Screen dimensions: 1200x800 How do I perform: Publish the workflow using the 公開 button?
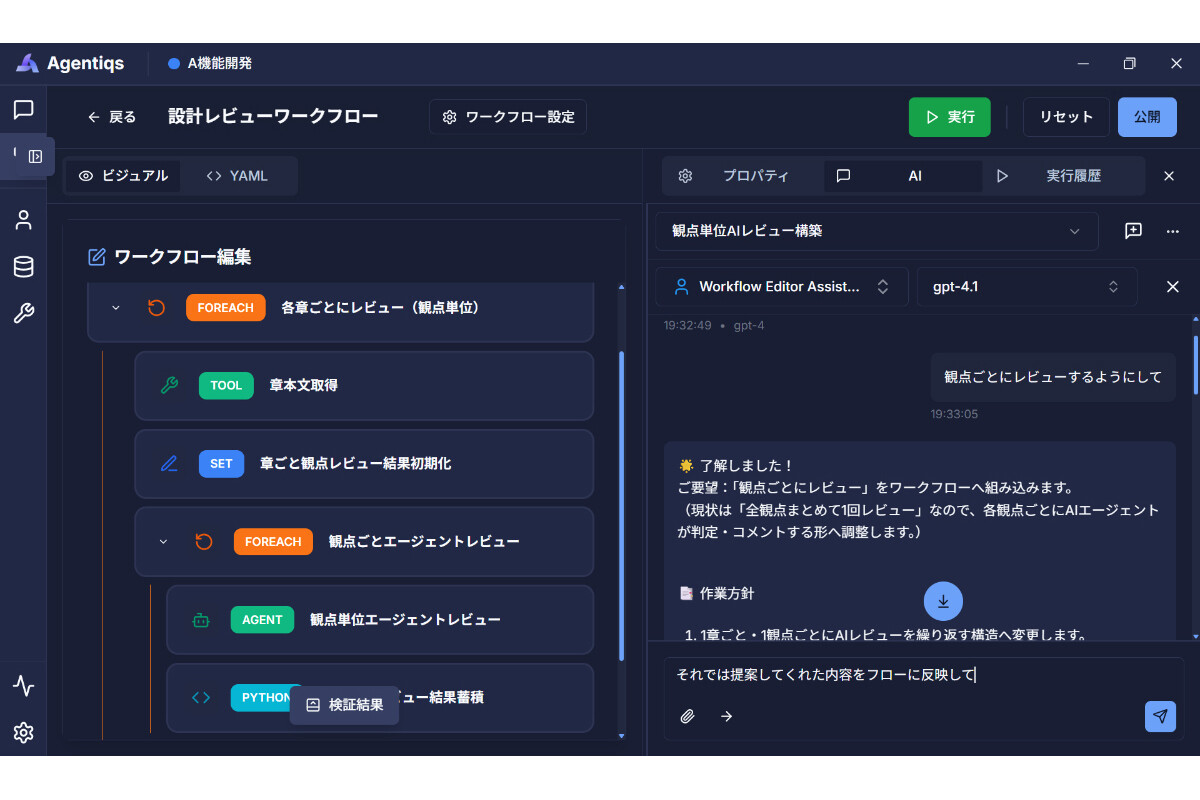pyautogui.click(x=1147, y=117)
